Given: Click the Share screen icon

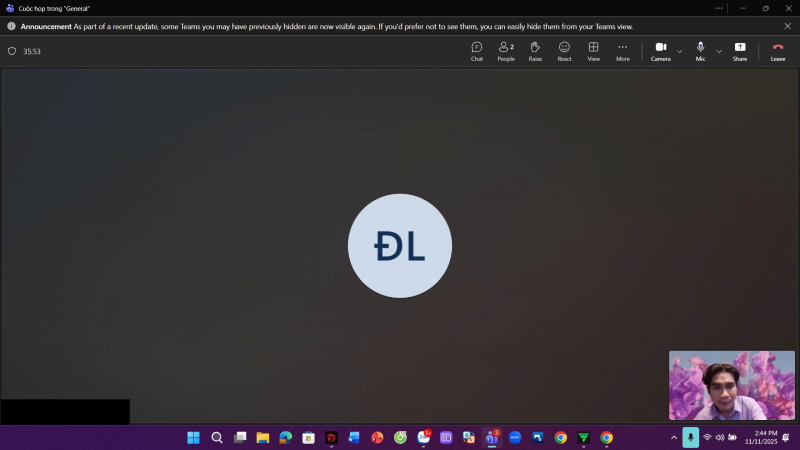Looking at the screenshot, I should (739, 51).
